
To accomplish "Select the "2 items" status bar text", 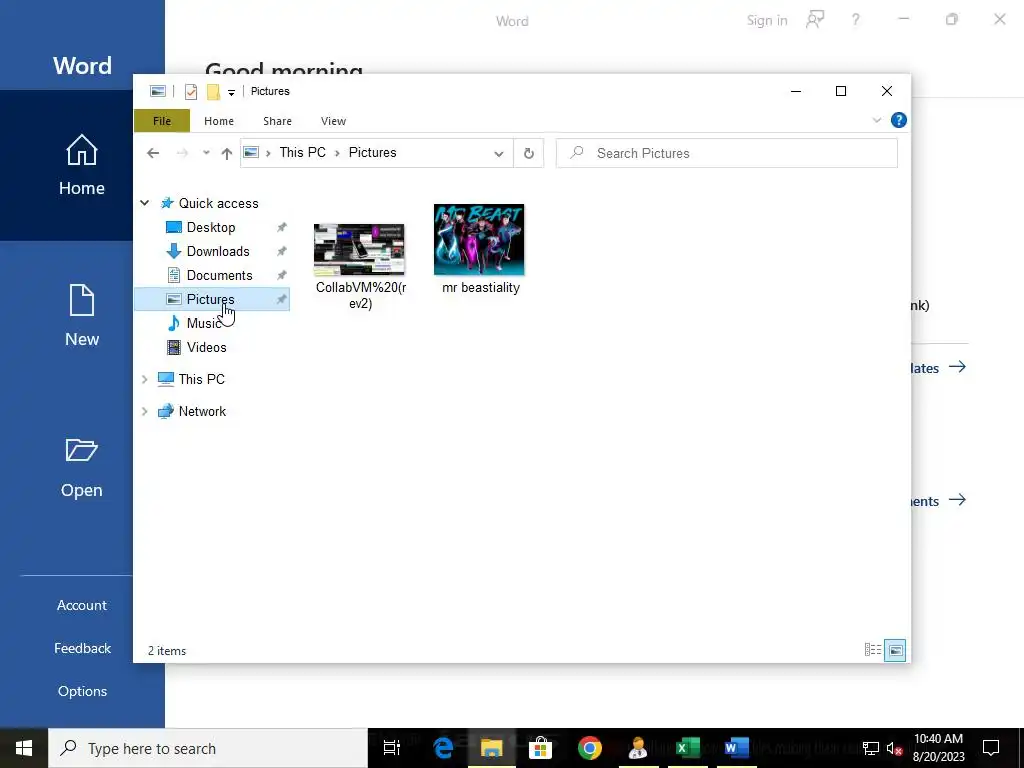I will pyautogui.click(x=167, y=651).
